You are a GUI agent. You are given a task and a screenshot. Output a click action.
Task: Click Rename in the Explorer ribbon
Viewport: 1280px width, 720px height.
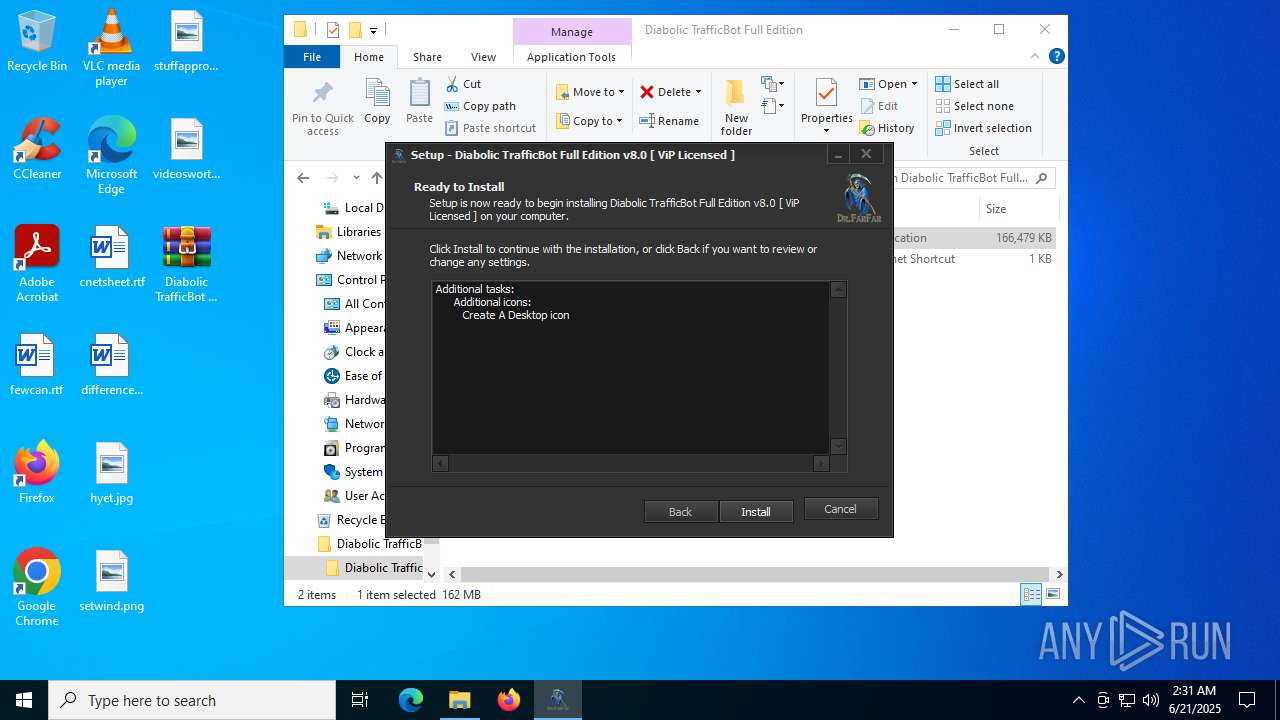(x=669, y=121)
